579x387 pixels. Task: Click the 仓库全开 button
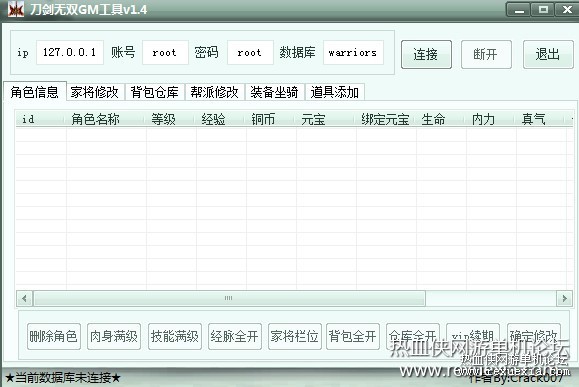[413, 336]
